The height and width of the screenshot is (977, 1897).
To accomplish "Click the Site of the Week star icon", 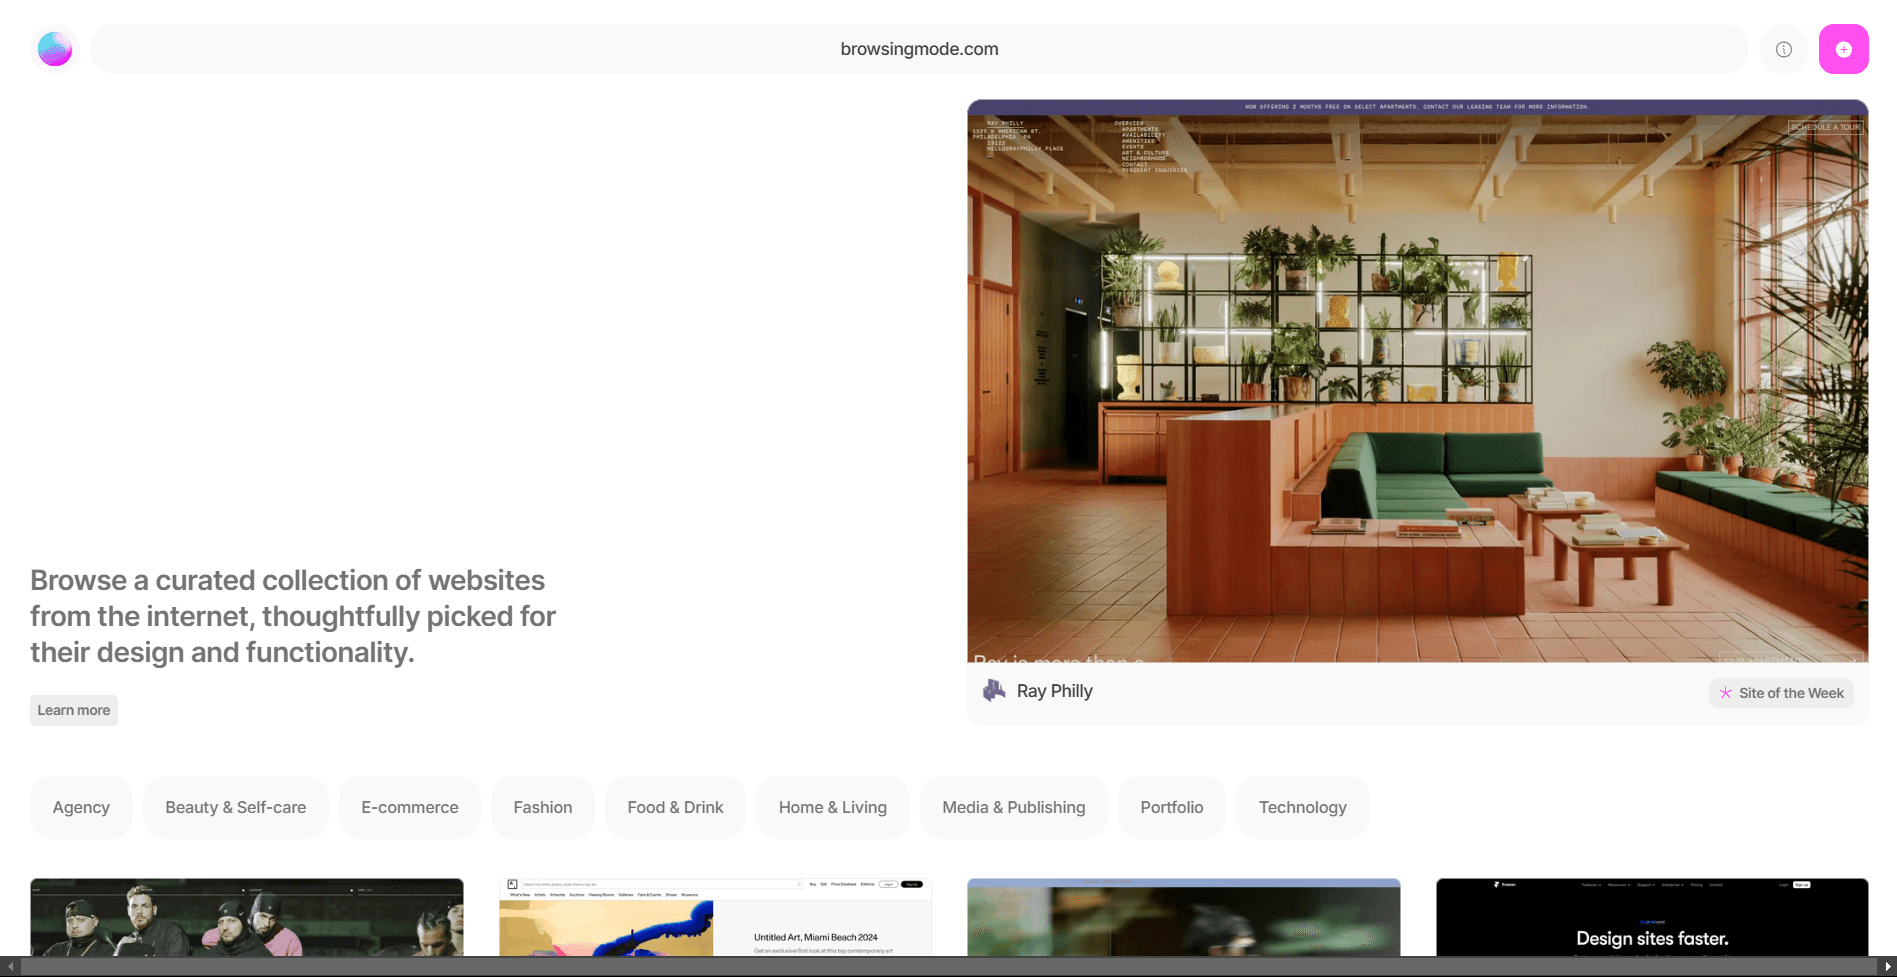I will click(x=1726, y=692).
